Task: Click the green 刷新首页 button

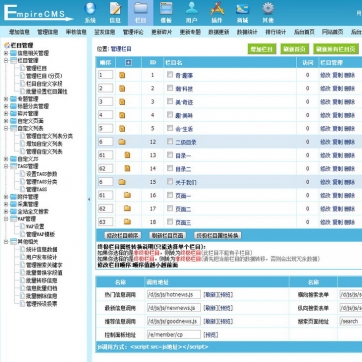Action: pyautogui.click(x=294, y=49)
